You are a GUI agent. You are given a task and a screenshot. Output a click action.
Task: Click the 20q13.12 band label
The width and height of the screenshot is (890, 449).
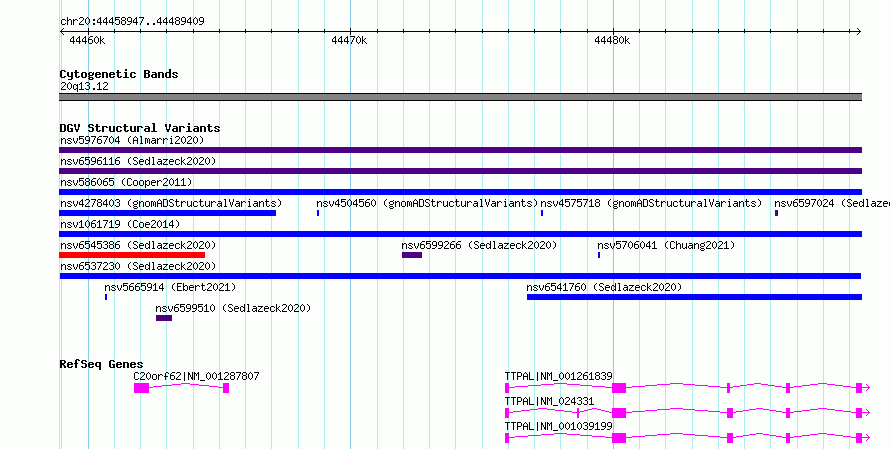[84, 86]
